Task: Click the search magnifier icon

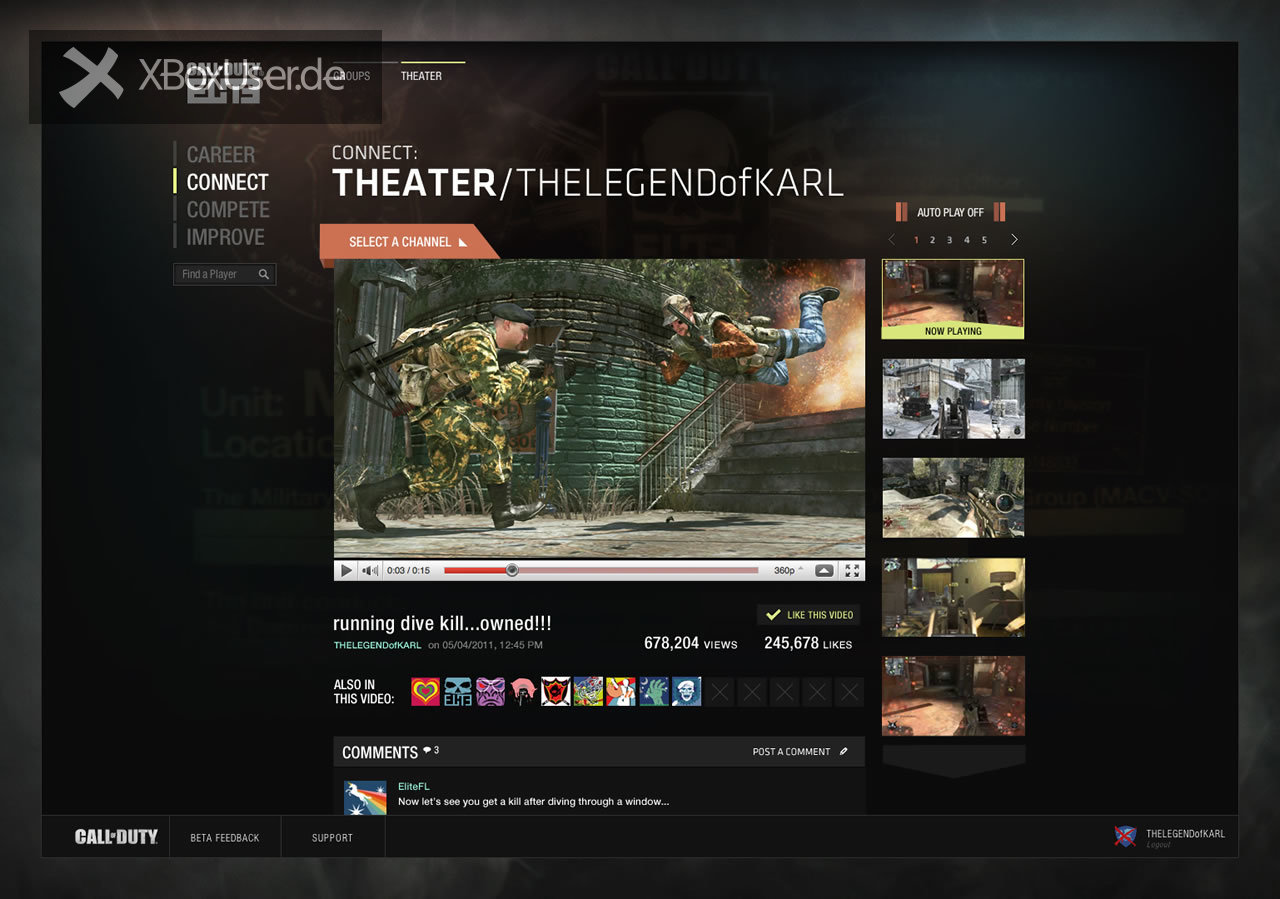Action: pos(264,274)
